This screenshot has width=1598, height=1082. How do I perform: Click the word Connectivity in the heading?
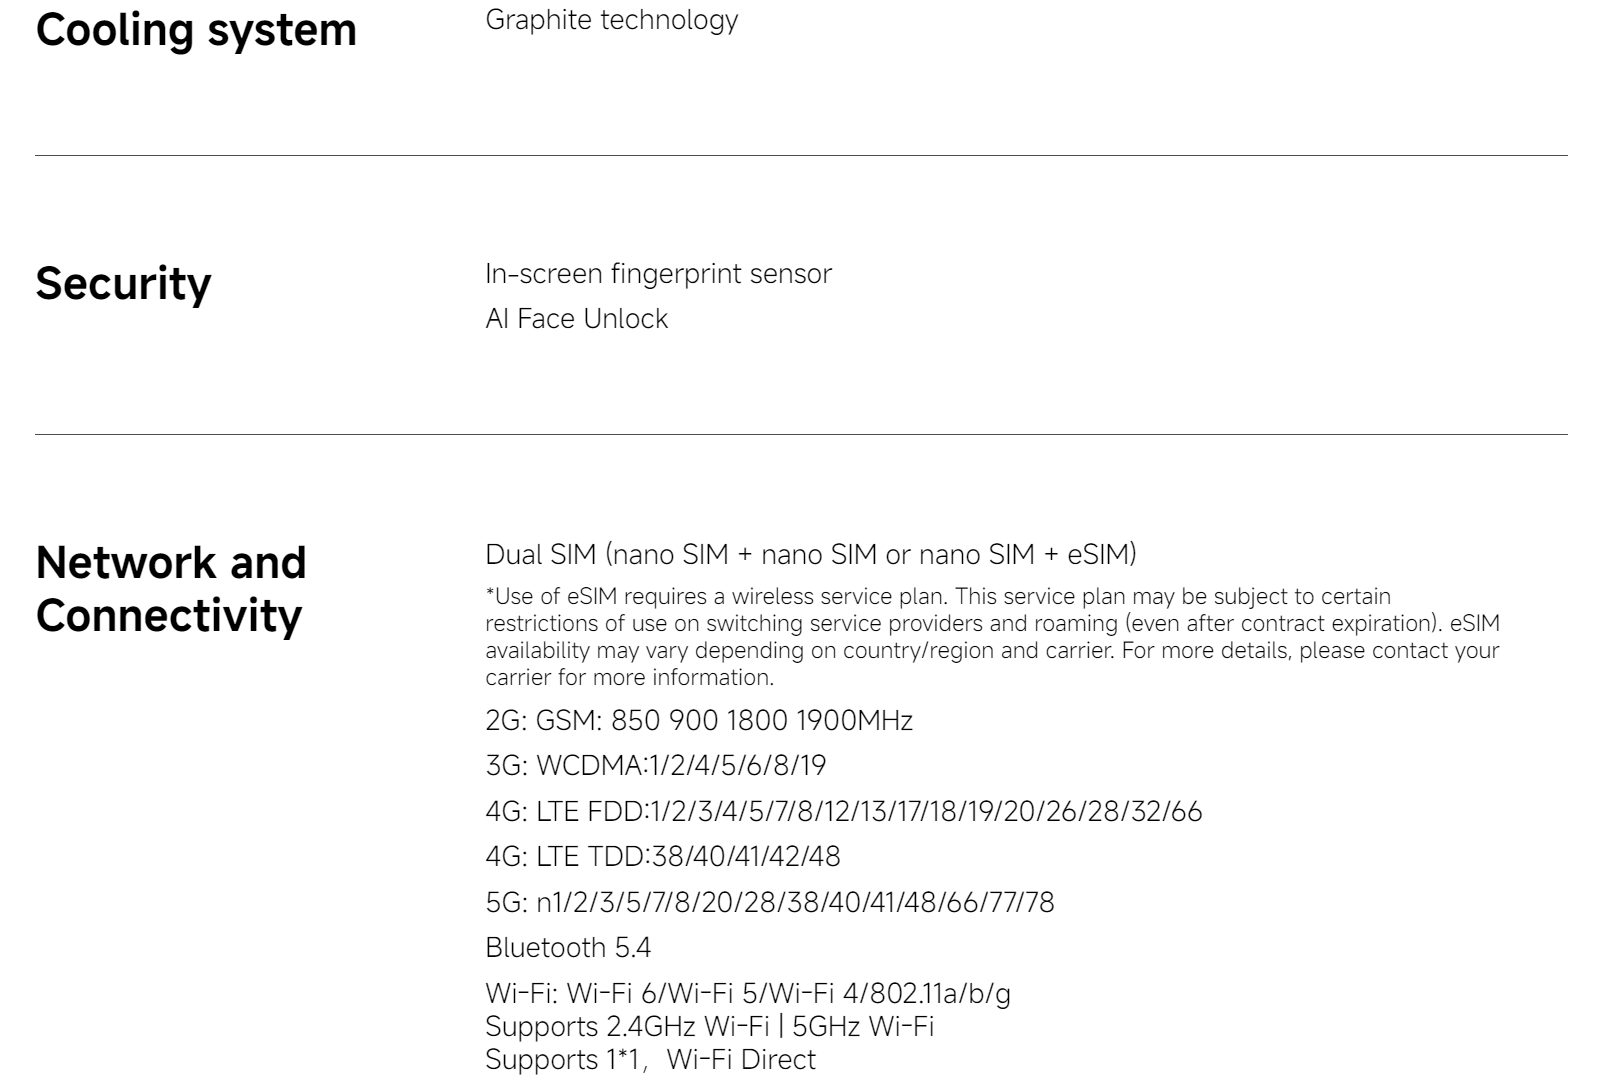click(x=169, y=615)
